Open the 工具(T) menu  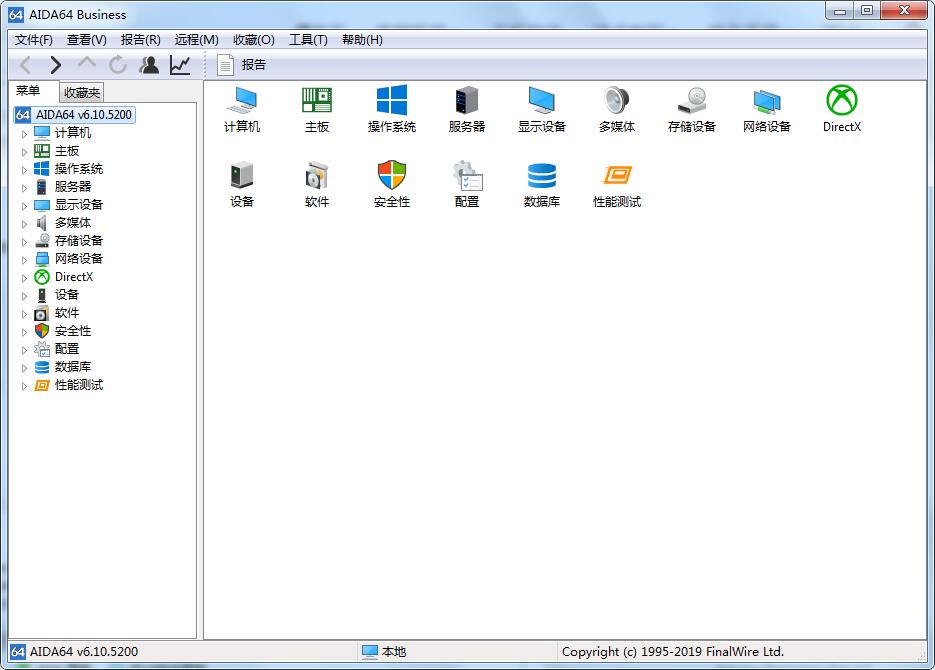click(x=308, y=40)
